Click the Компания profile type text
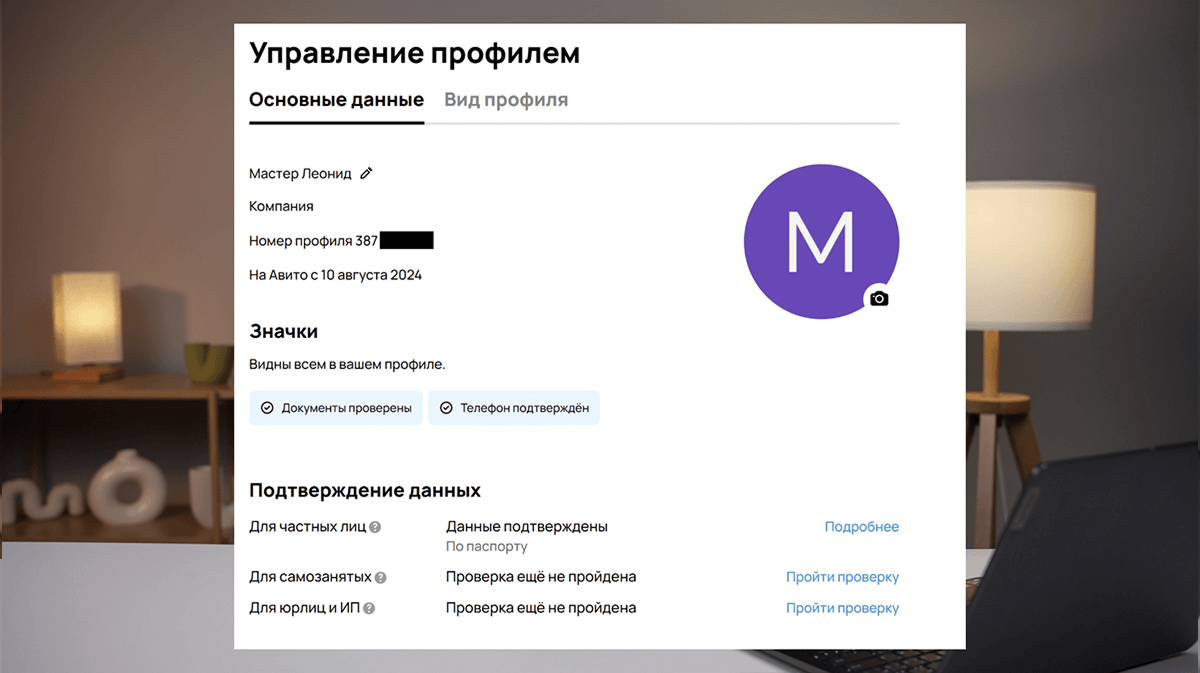The width and height of the screenshot is (1200, 673). pyautogui.click(x=281, y=207)
